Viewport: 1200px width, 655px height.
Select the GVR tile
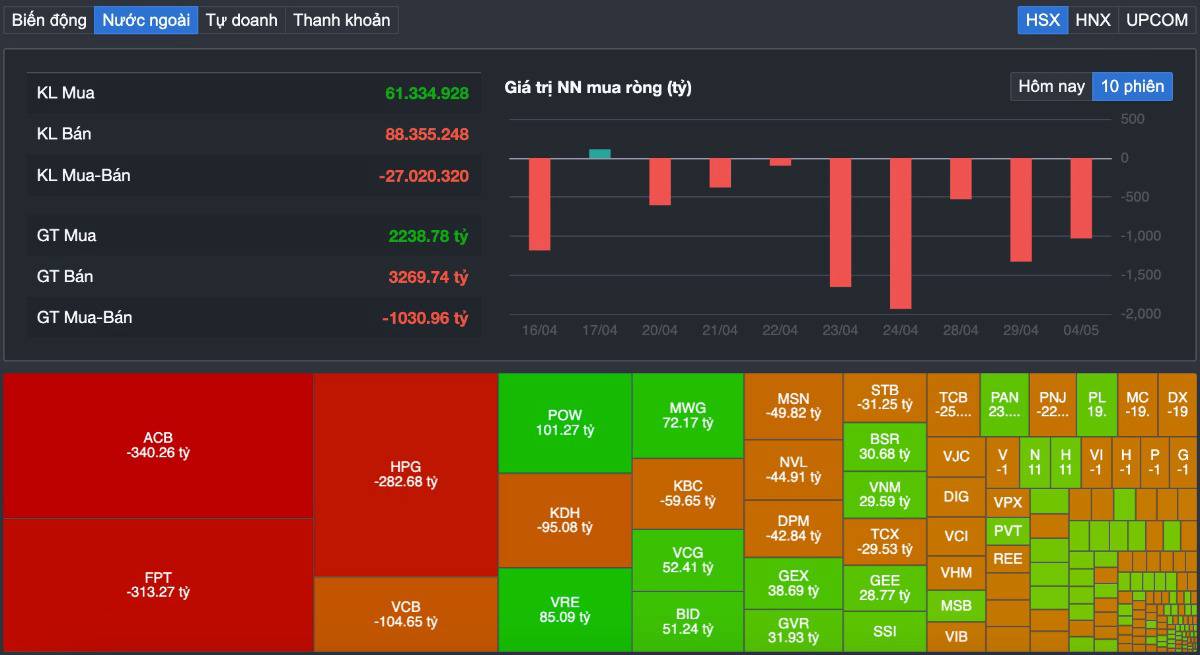(793, 630)
